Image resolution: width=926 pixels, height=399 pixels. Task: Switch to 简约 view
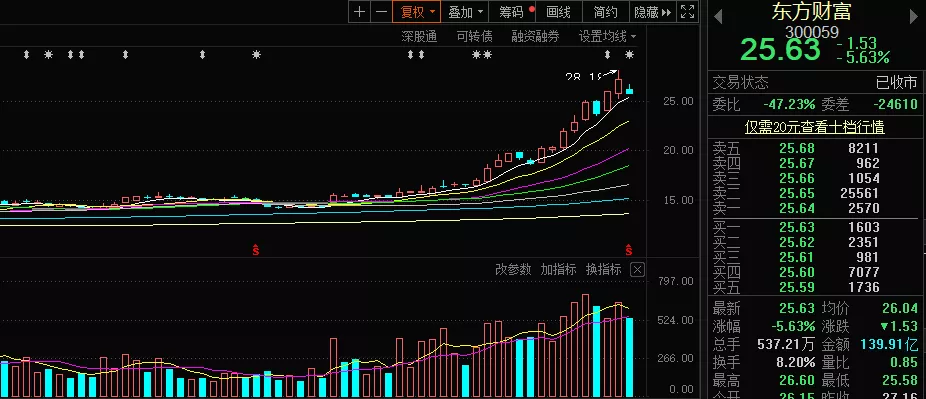606,12
